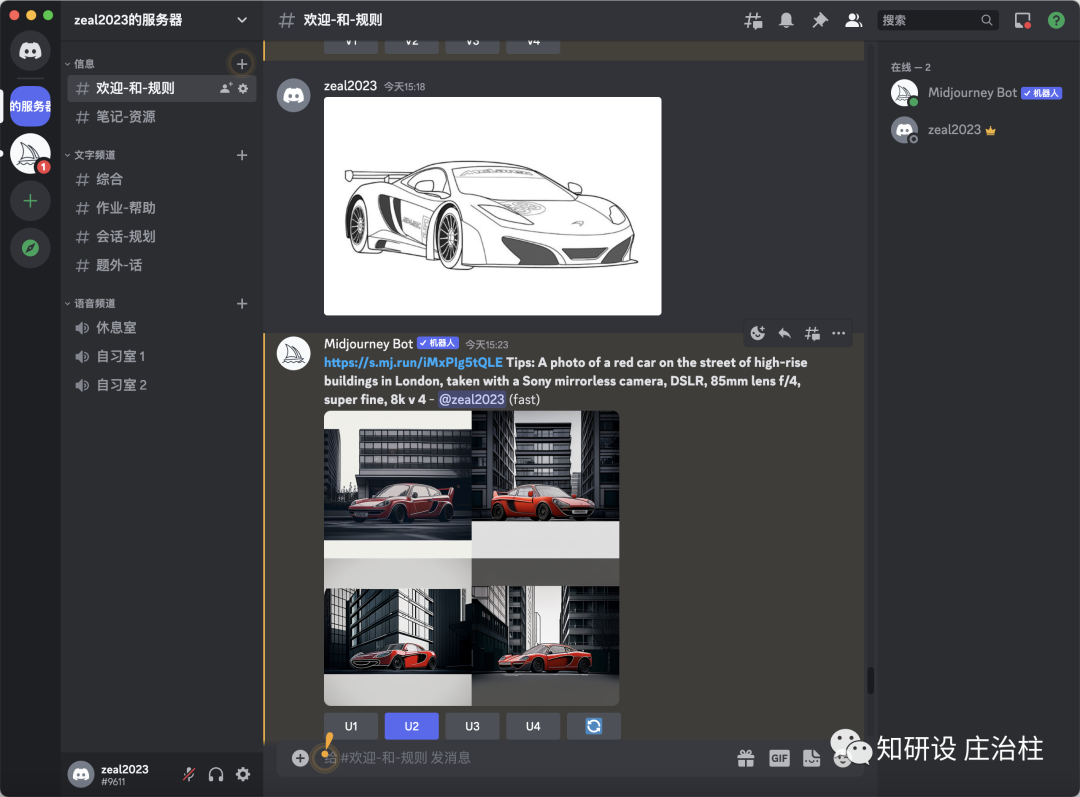Click the re-roll refresh button
Screen dimensions: 1080x797
click(594, 726)
